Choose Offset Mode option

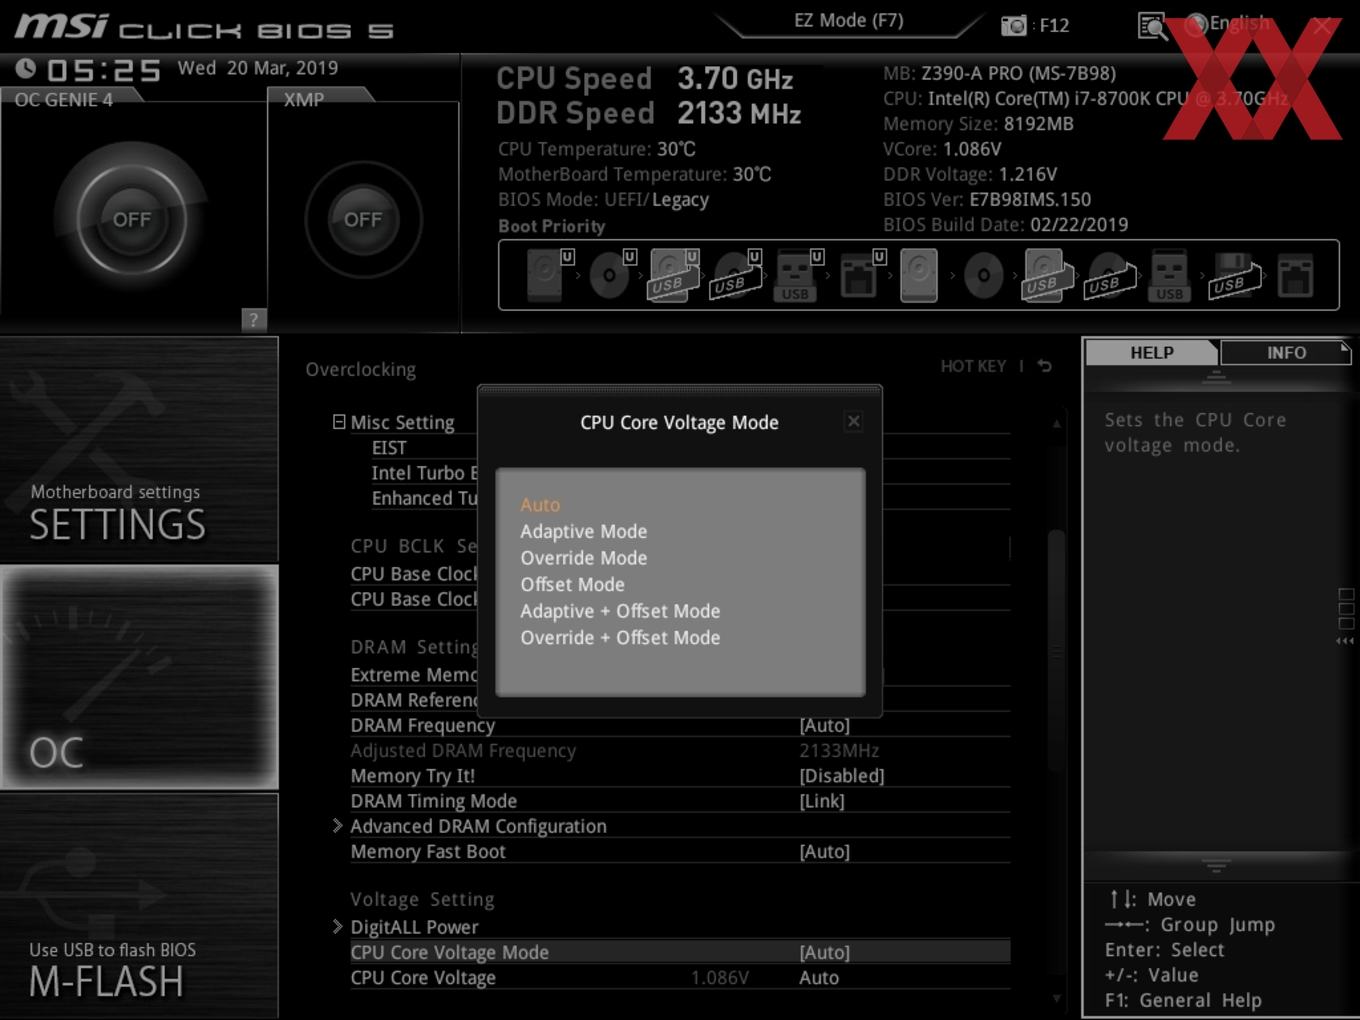point(573,584)
